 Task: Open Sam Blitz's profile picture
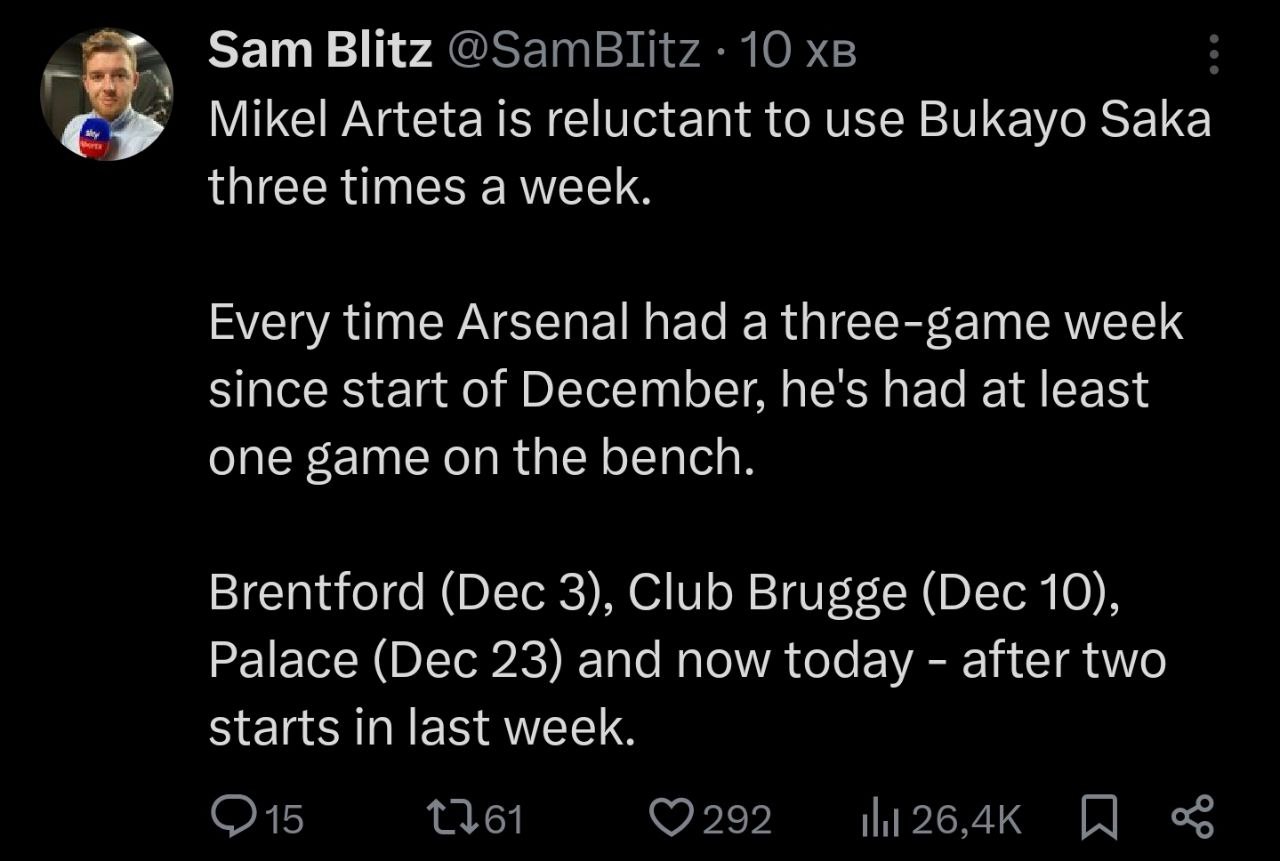[106, 95]
